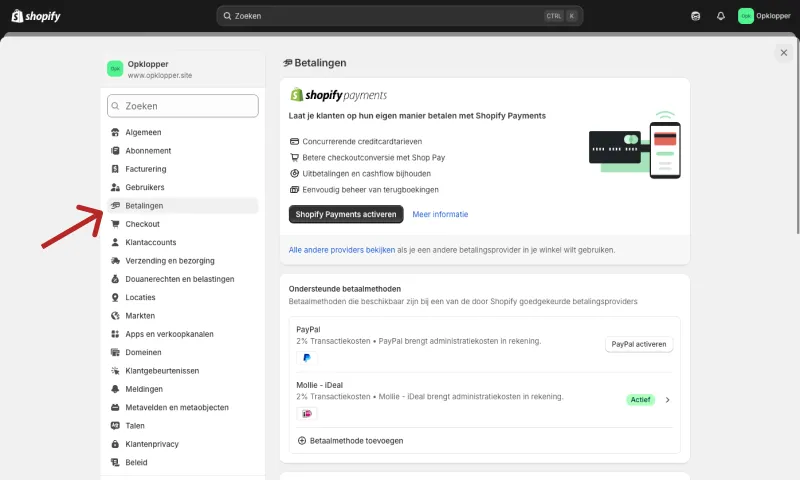This screenshot has height=480, width=800.
Task: Open Abonnement settings
Action: 183,150
